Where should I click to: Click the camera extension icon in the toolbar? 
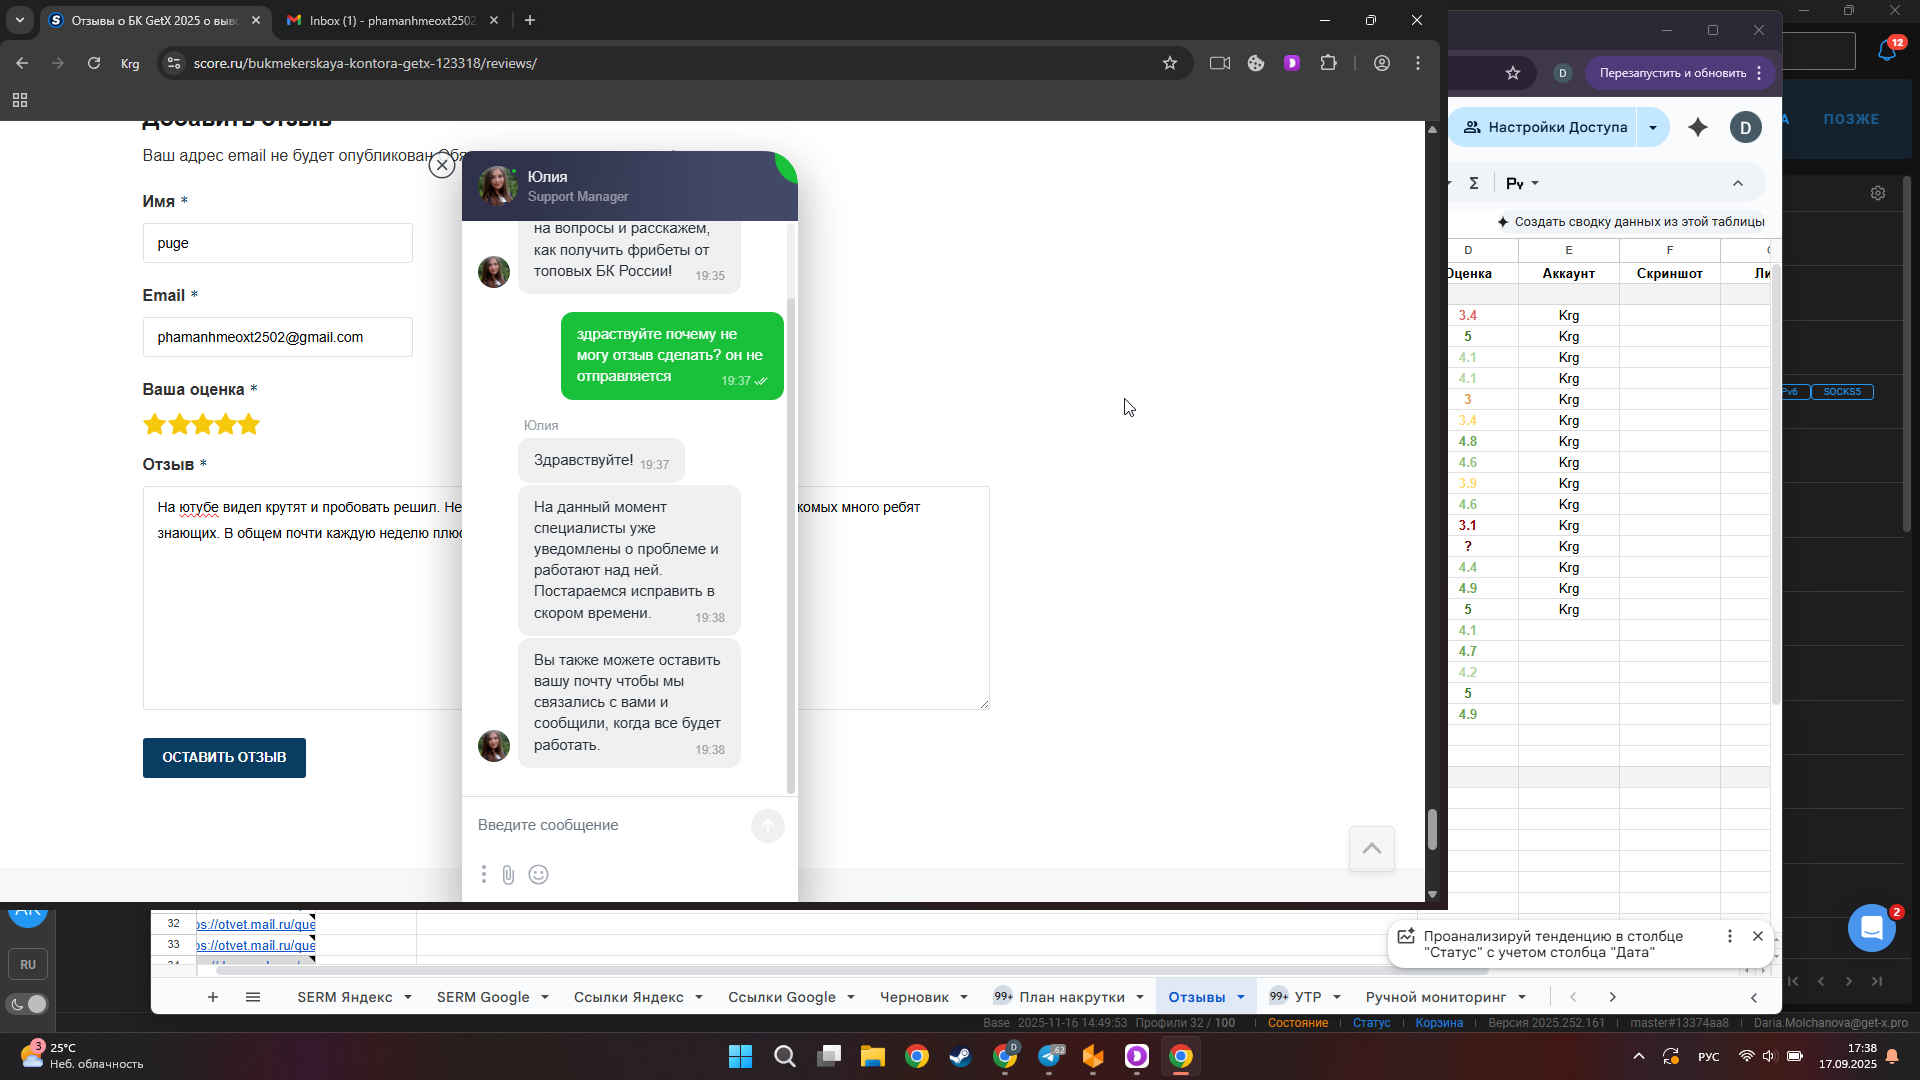(1220, 63)
